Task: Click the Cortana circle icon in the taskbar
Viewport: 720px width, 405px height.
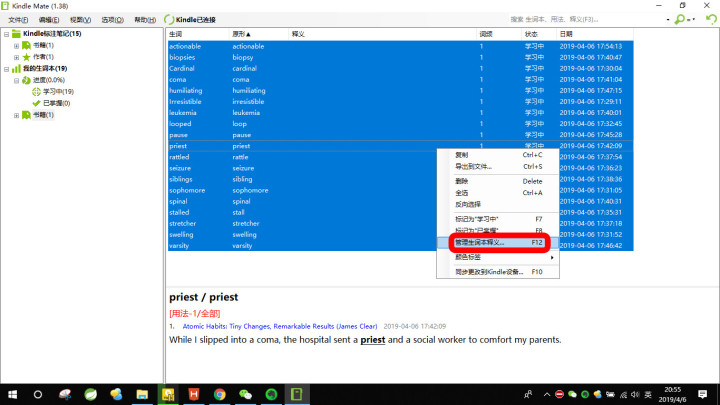Action: 38,394
